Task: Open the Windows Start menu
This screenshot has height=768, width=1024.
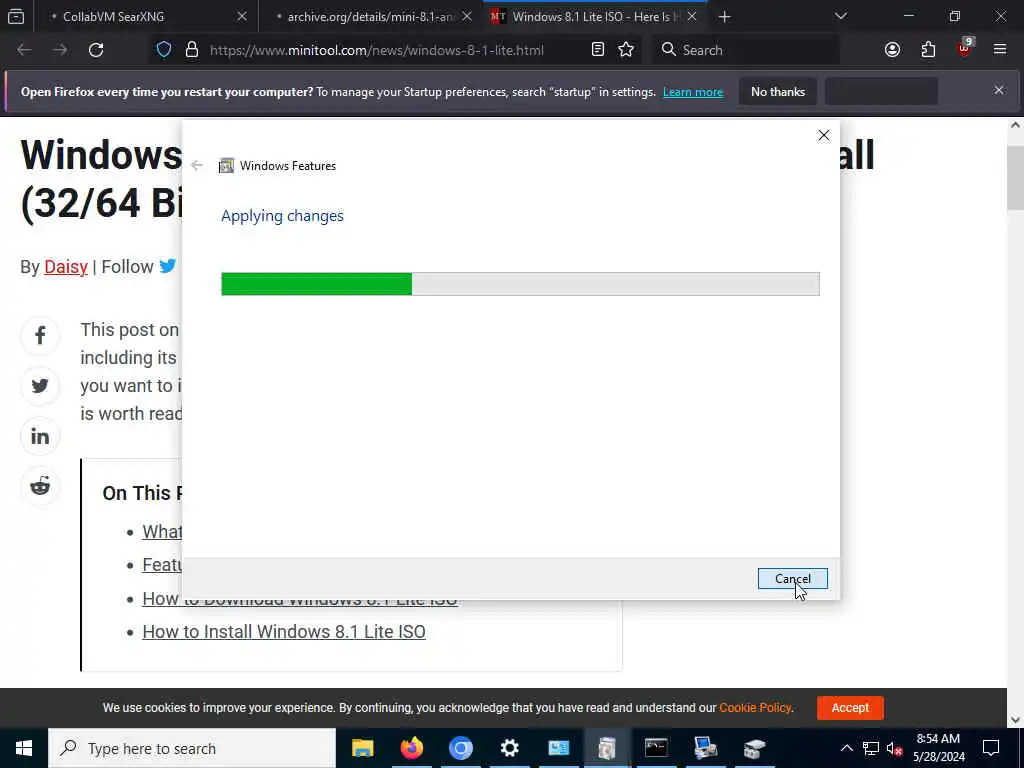Action: coord(24,748)
